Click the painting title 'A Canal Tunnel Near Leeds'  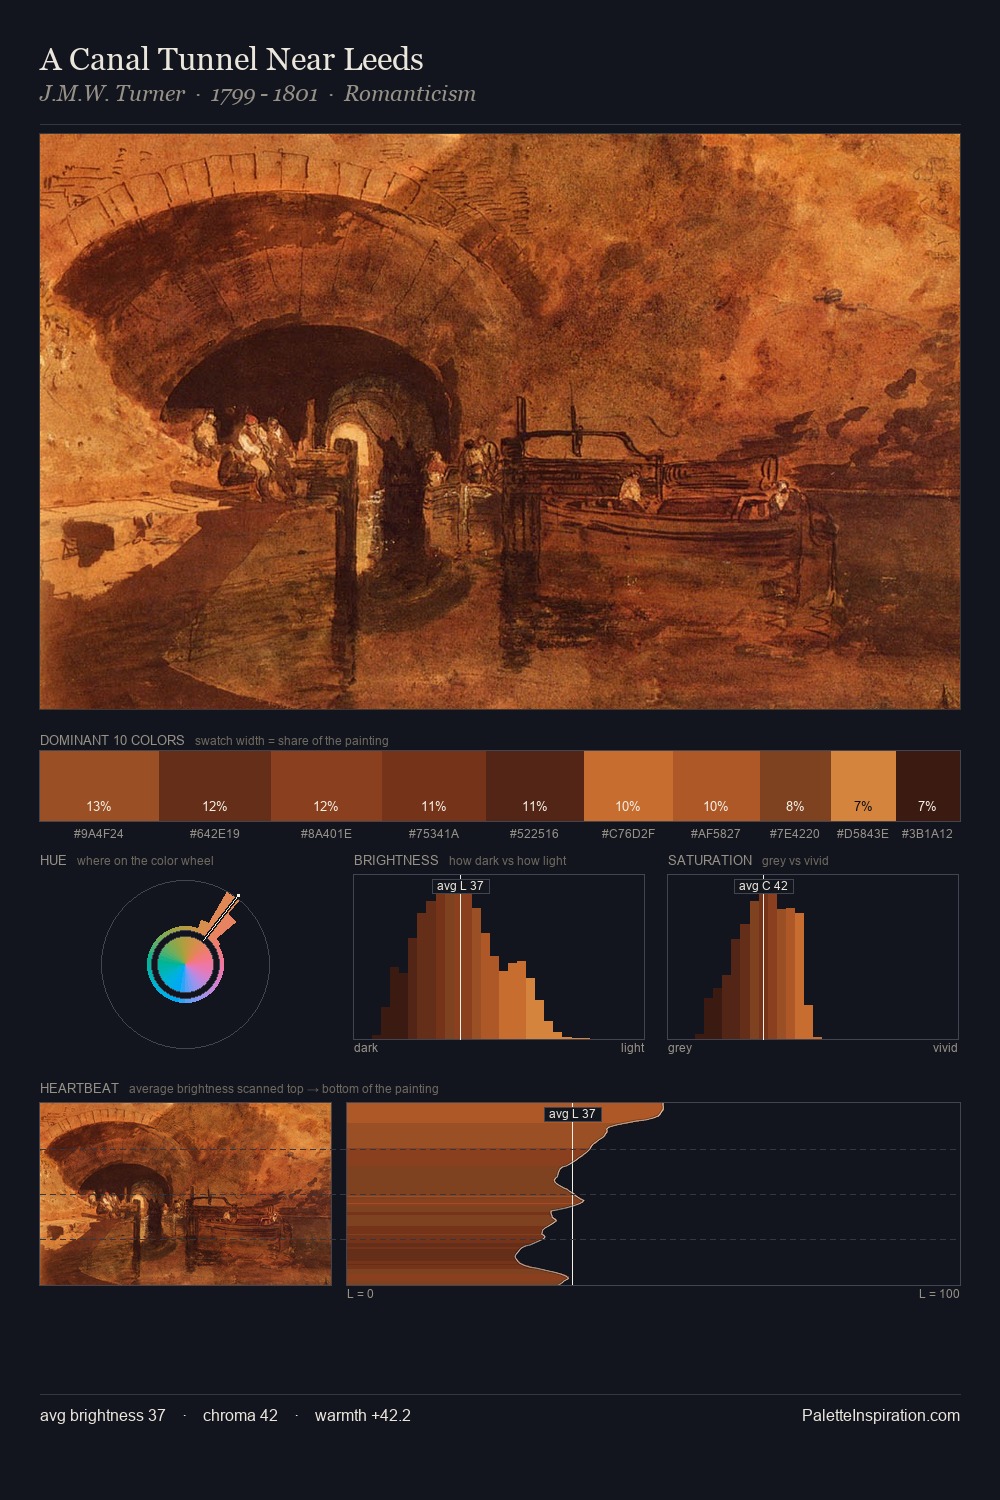[x=232, y=59]
